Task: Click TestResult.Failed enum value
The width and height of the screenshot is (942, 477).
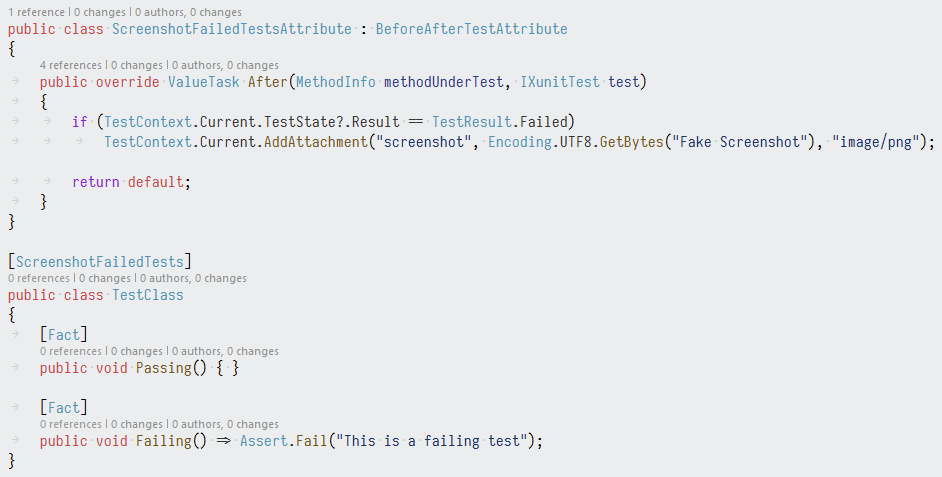Action: point(500,122)
